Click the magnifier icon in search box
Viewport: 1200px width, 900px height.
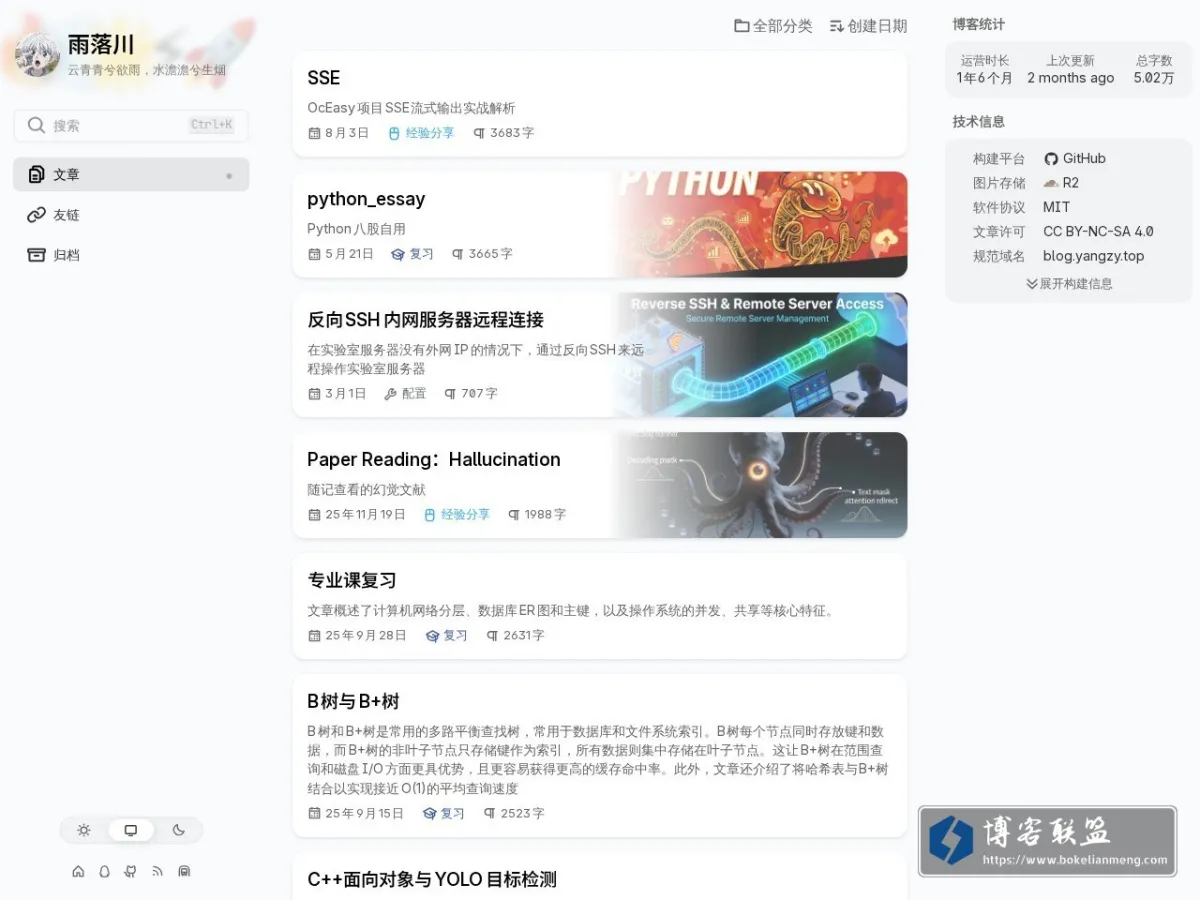pos(36,125)
